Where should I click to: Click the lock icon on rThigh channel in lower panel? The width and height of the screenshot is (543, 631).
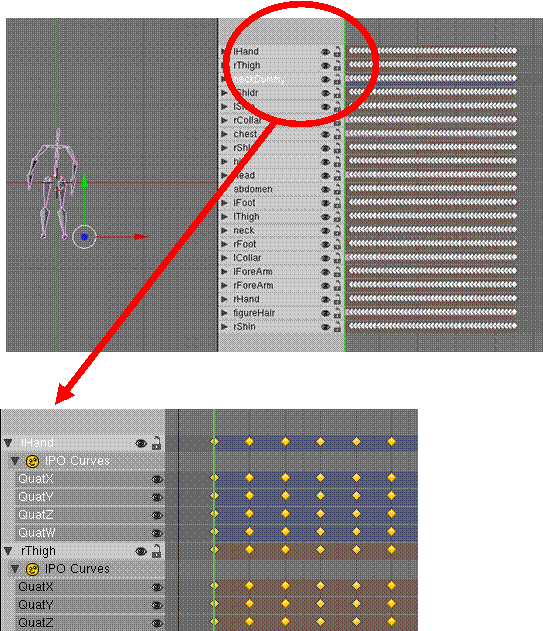pos(156,551)
